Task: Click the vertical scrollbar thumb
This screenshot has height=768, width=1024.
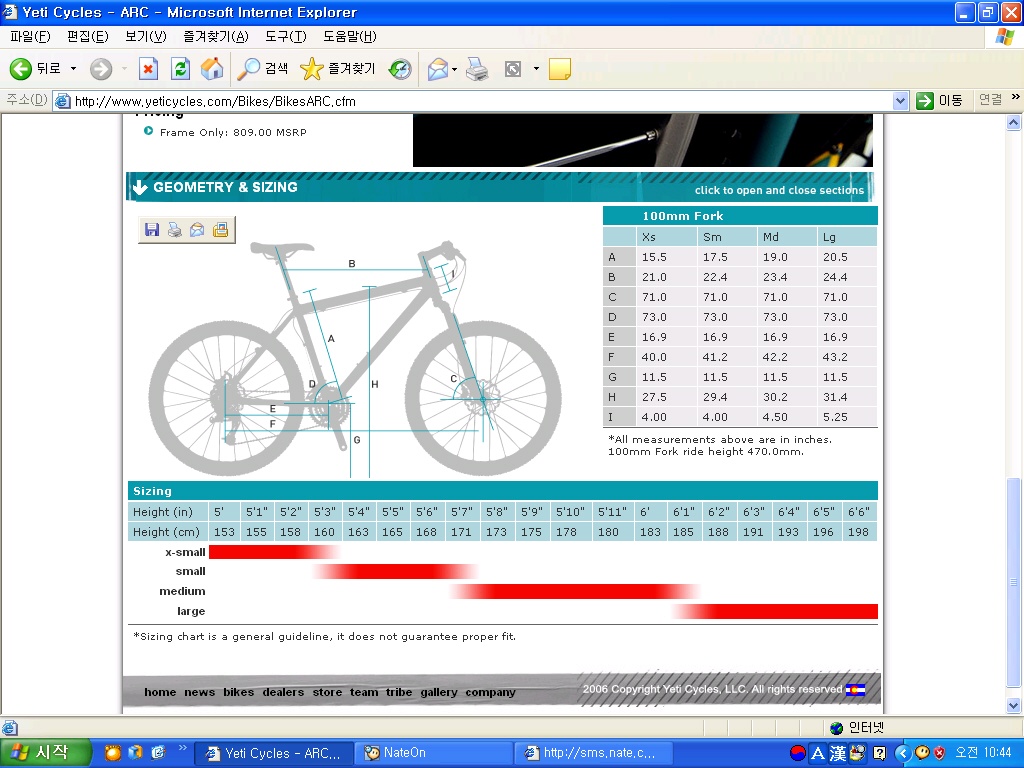Action: coord(1014,583)
